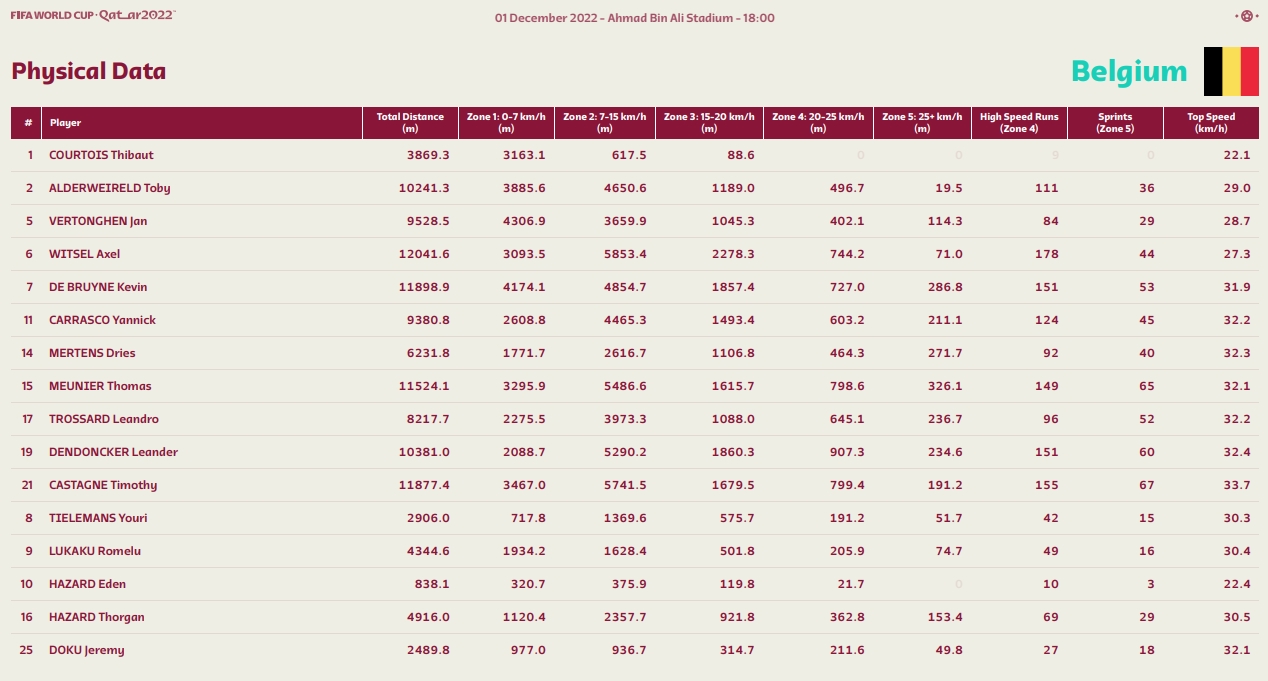Screen dimensions: 1268x681
Task: Select player TIELEMANS Youri
Action: (98, 518)
